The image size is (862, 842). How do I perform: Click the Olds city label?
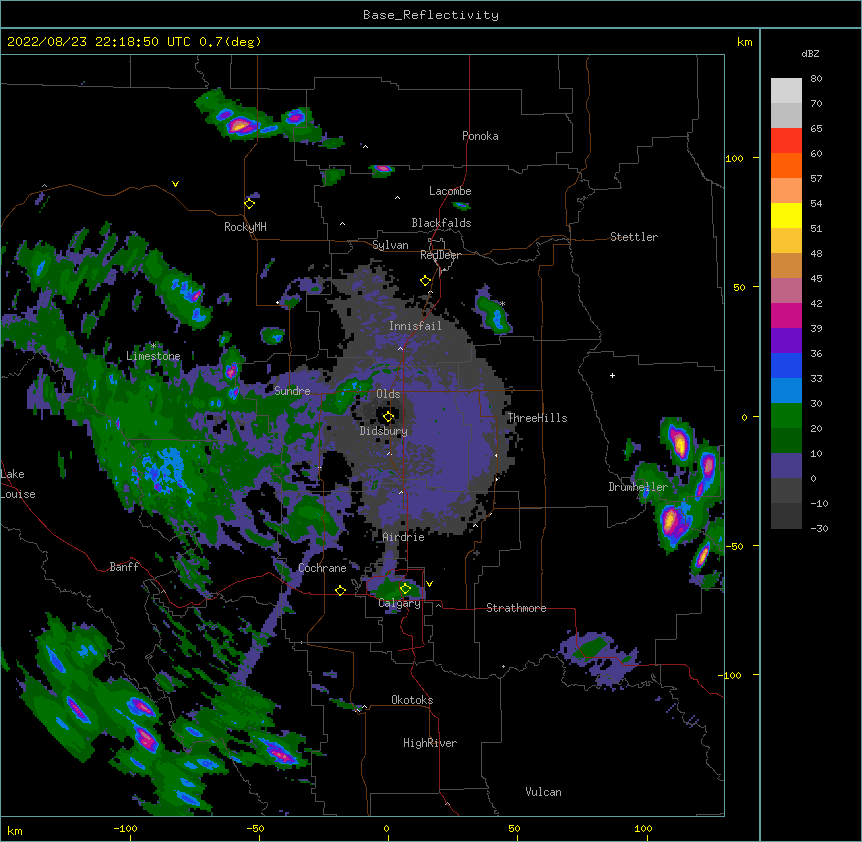coord(388,394)
